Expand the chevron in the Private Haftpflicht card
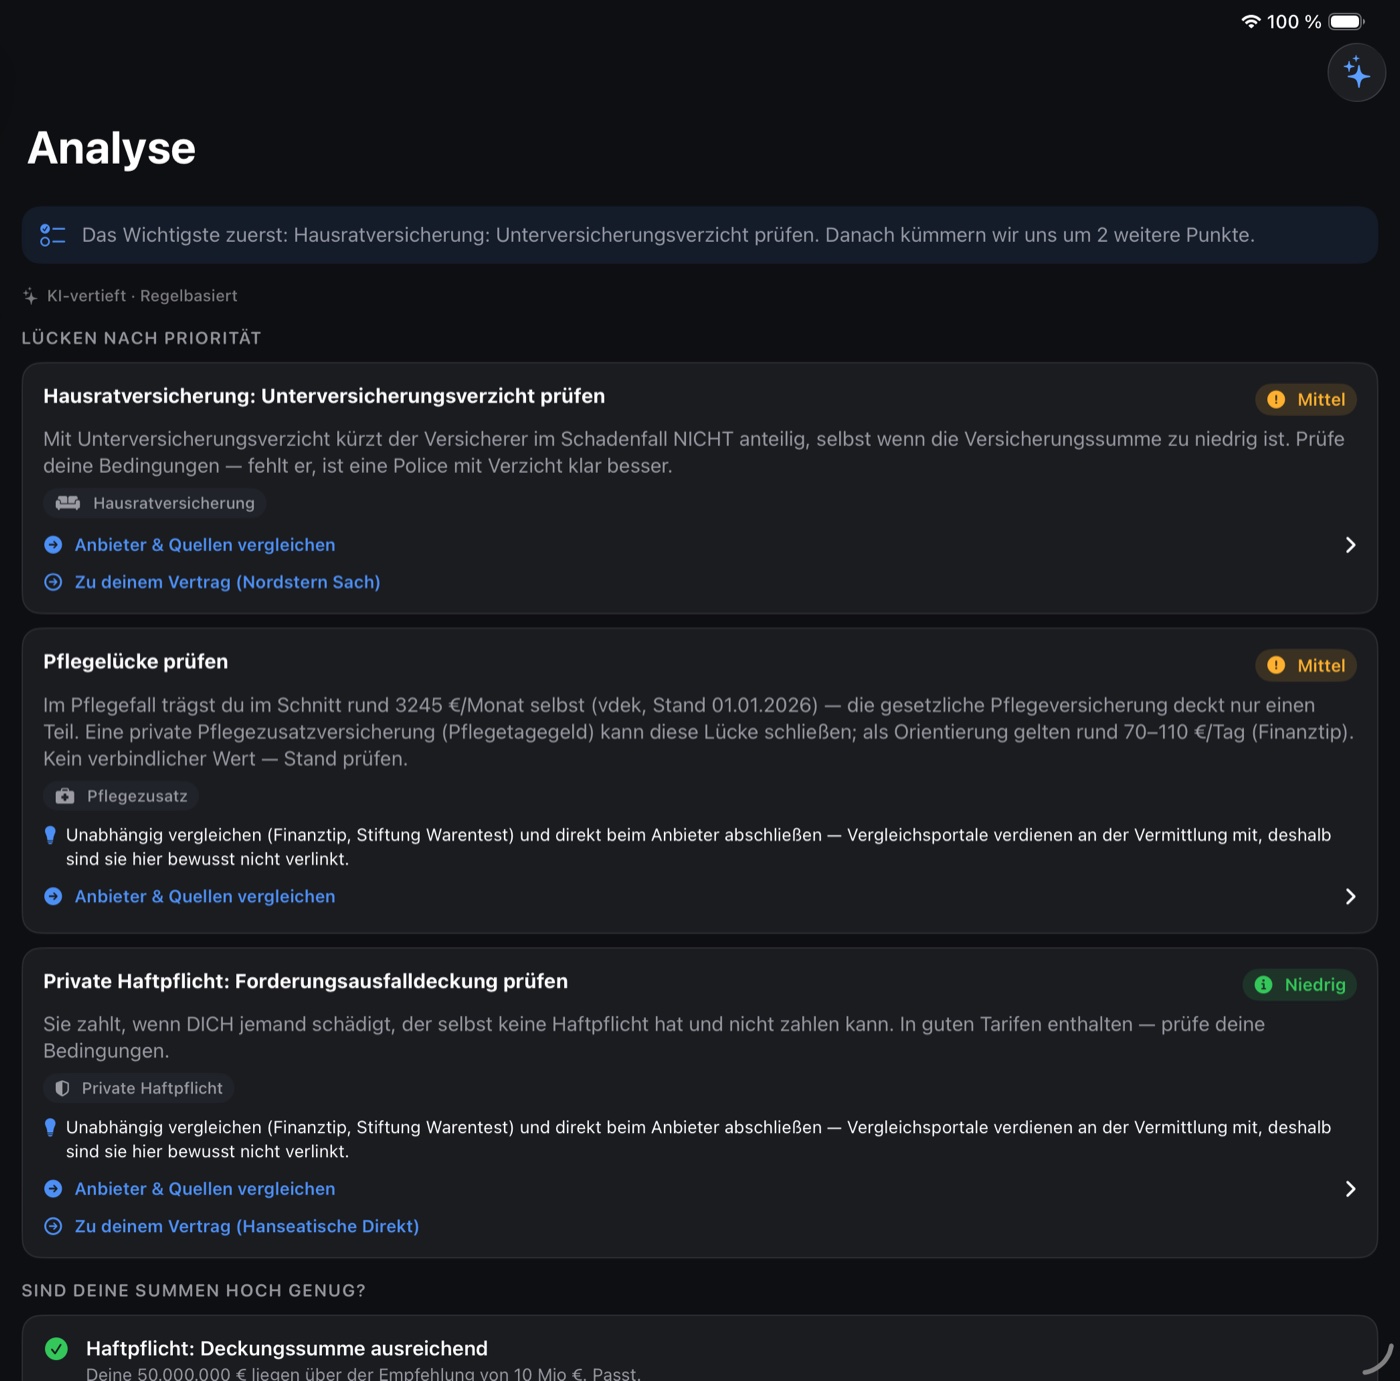Image resolution: width=1400 pixels, height=1381 pixels. [1350, 1189]
